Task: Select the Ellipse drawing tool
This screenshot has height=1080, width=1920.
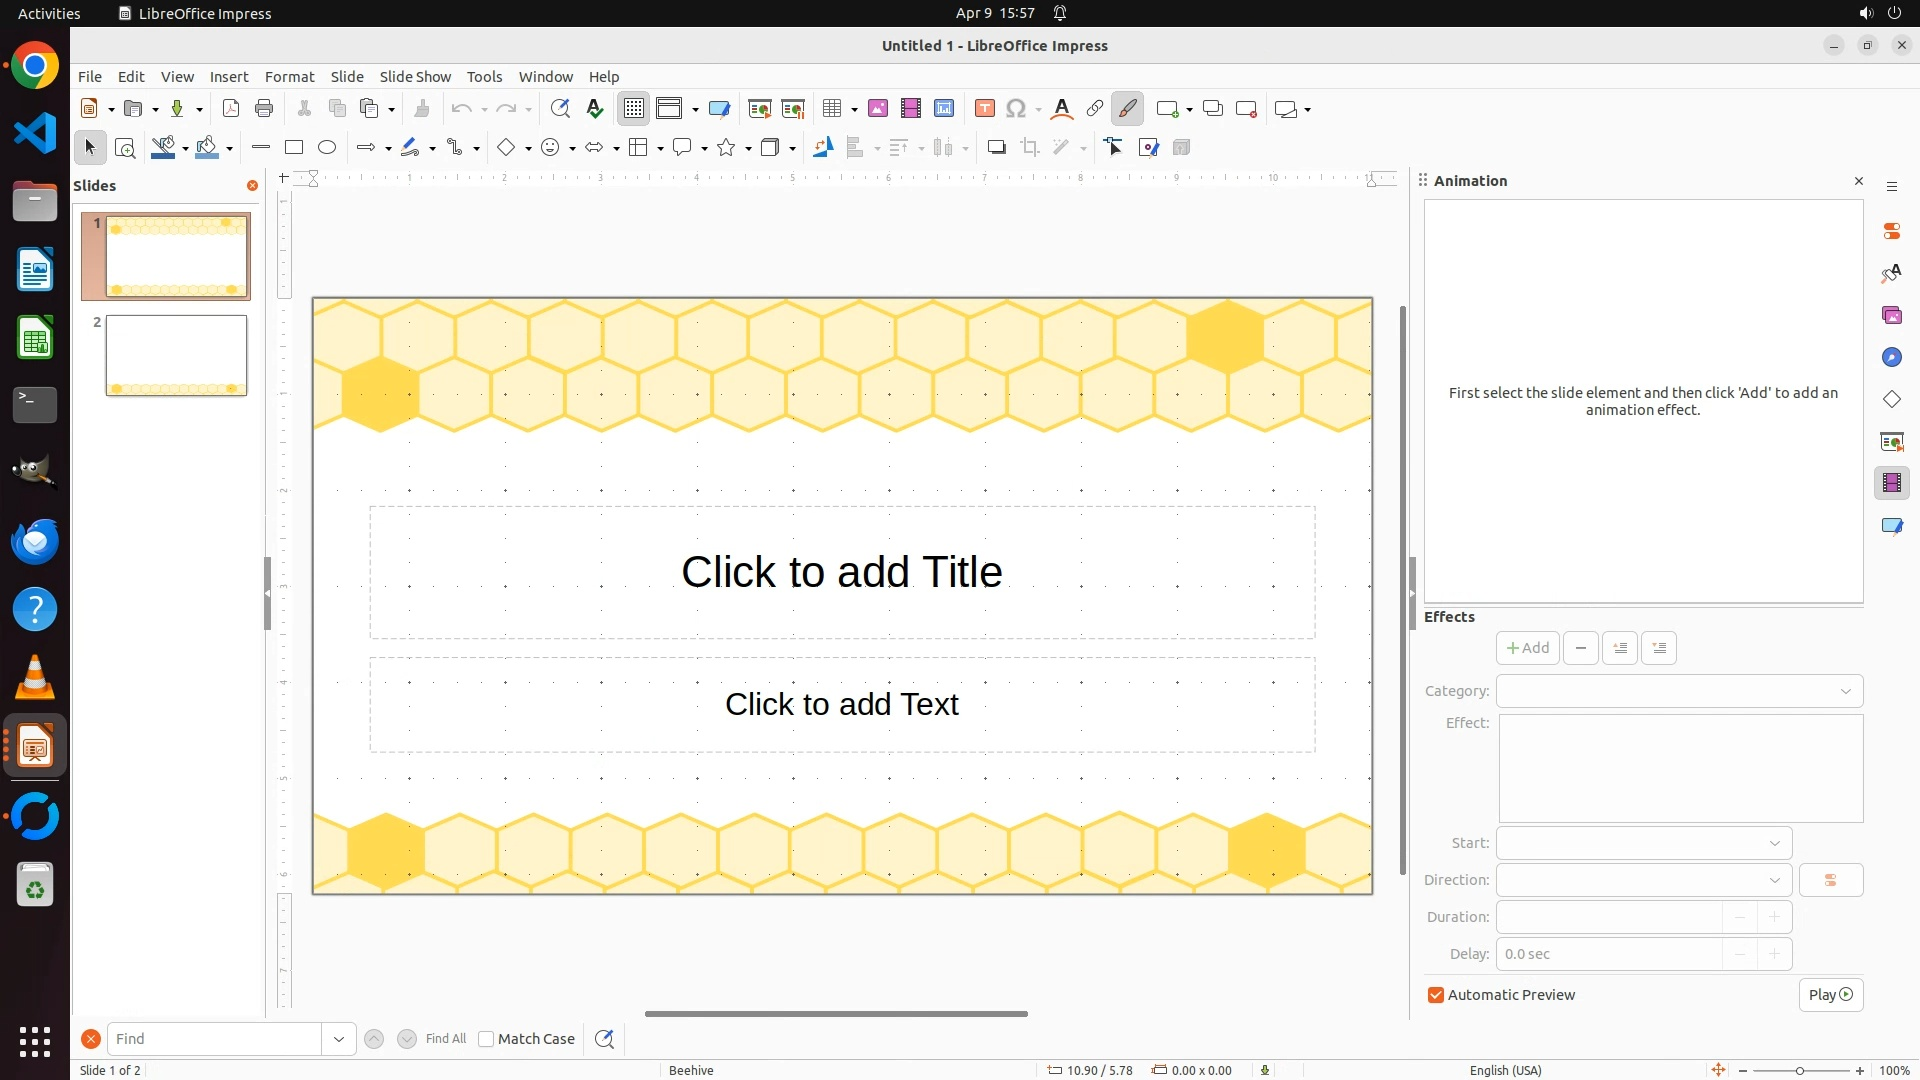Action: coord(327,148)
